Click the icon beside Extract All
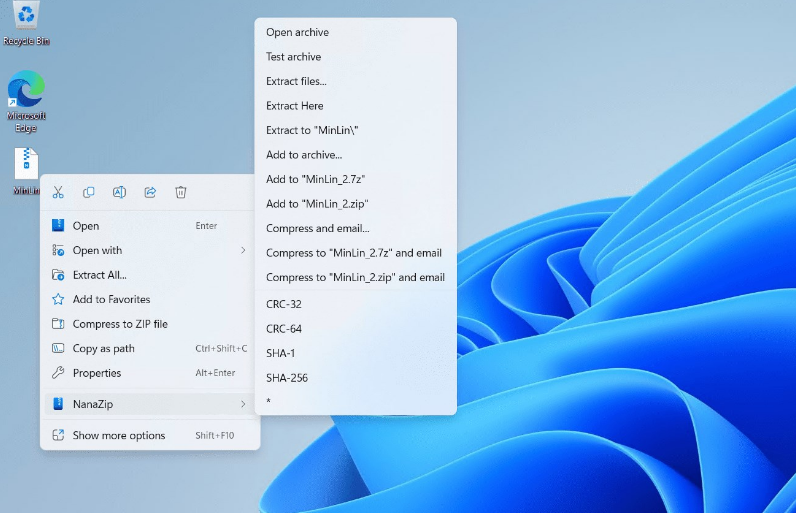This screenshot has width=796, height=513. (58, 275)
